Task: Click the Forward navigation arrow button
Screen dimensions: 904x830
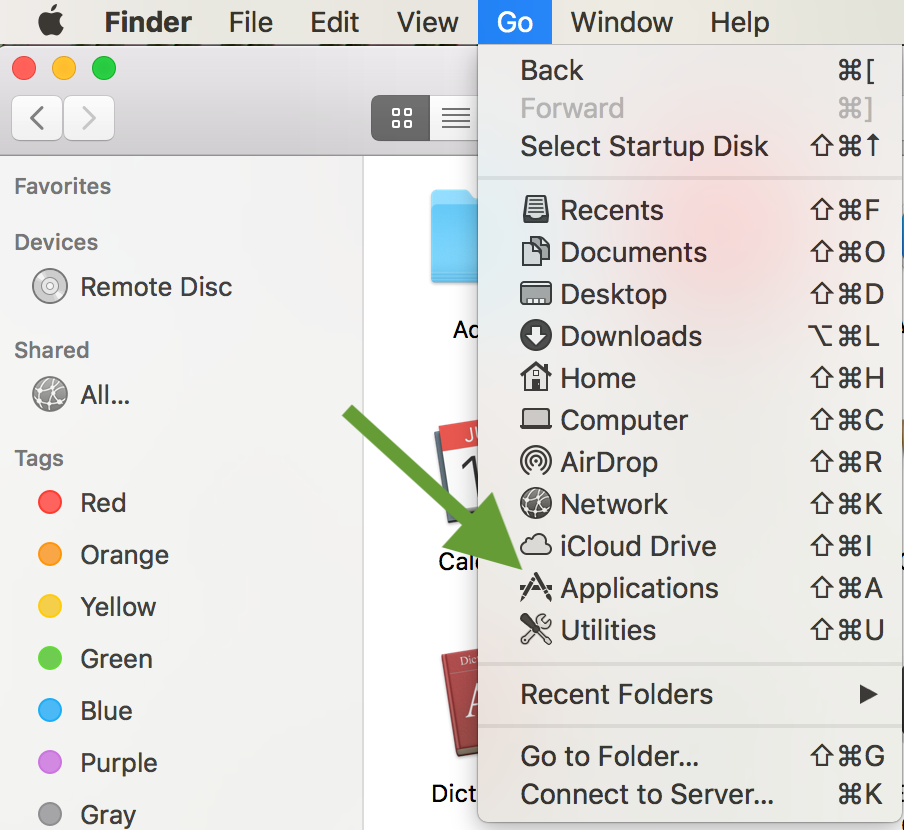Action: coord(89,119)
